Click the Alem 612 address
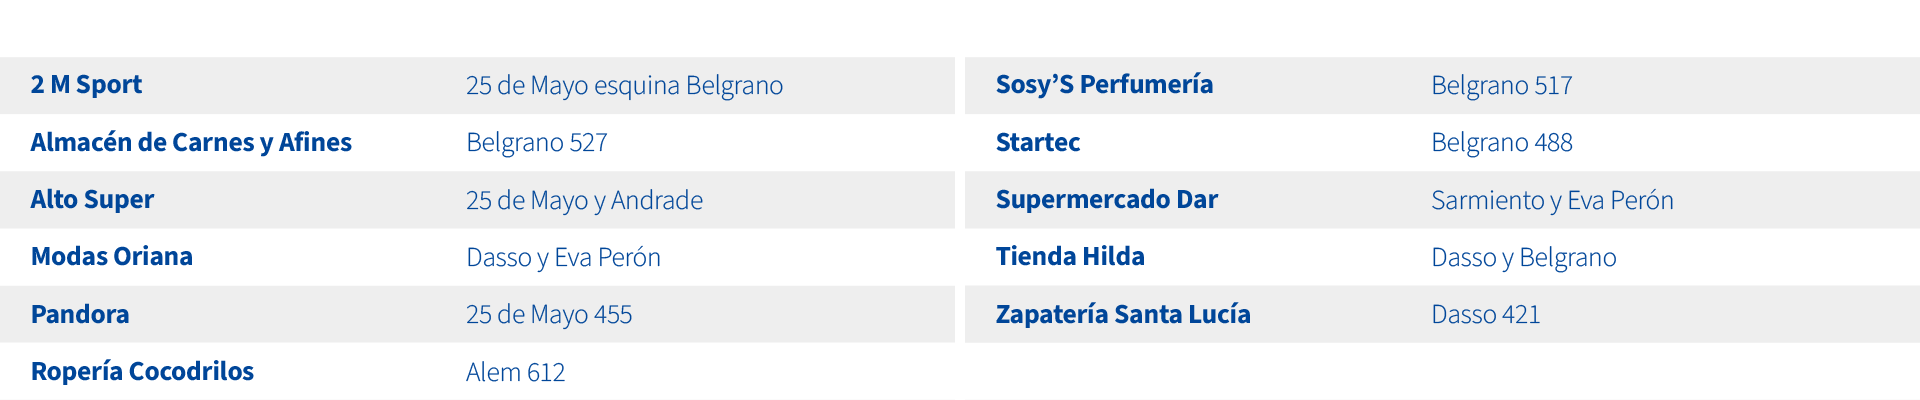 (x=515, y=373)
